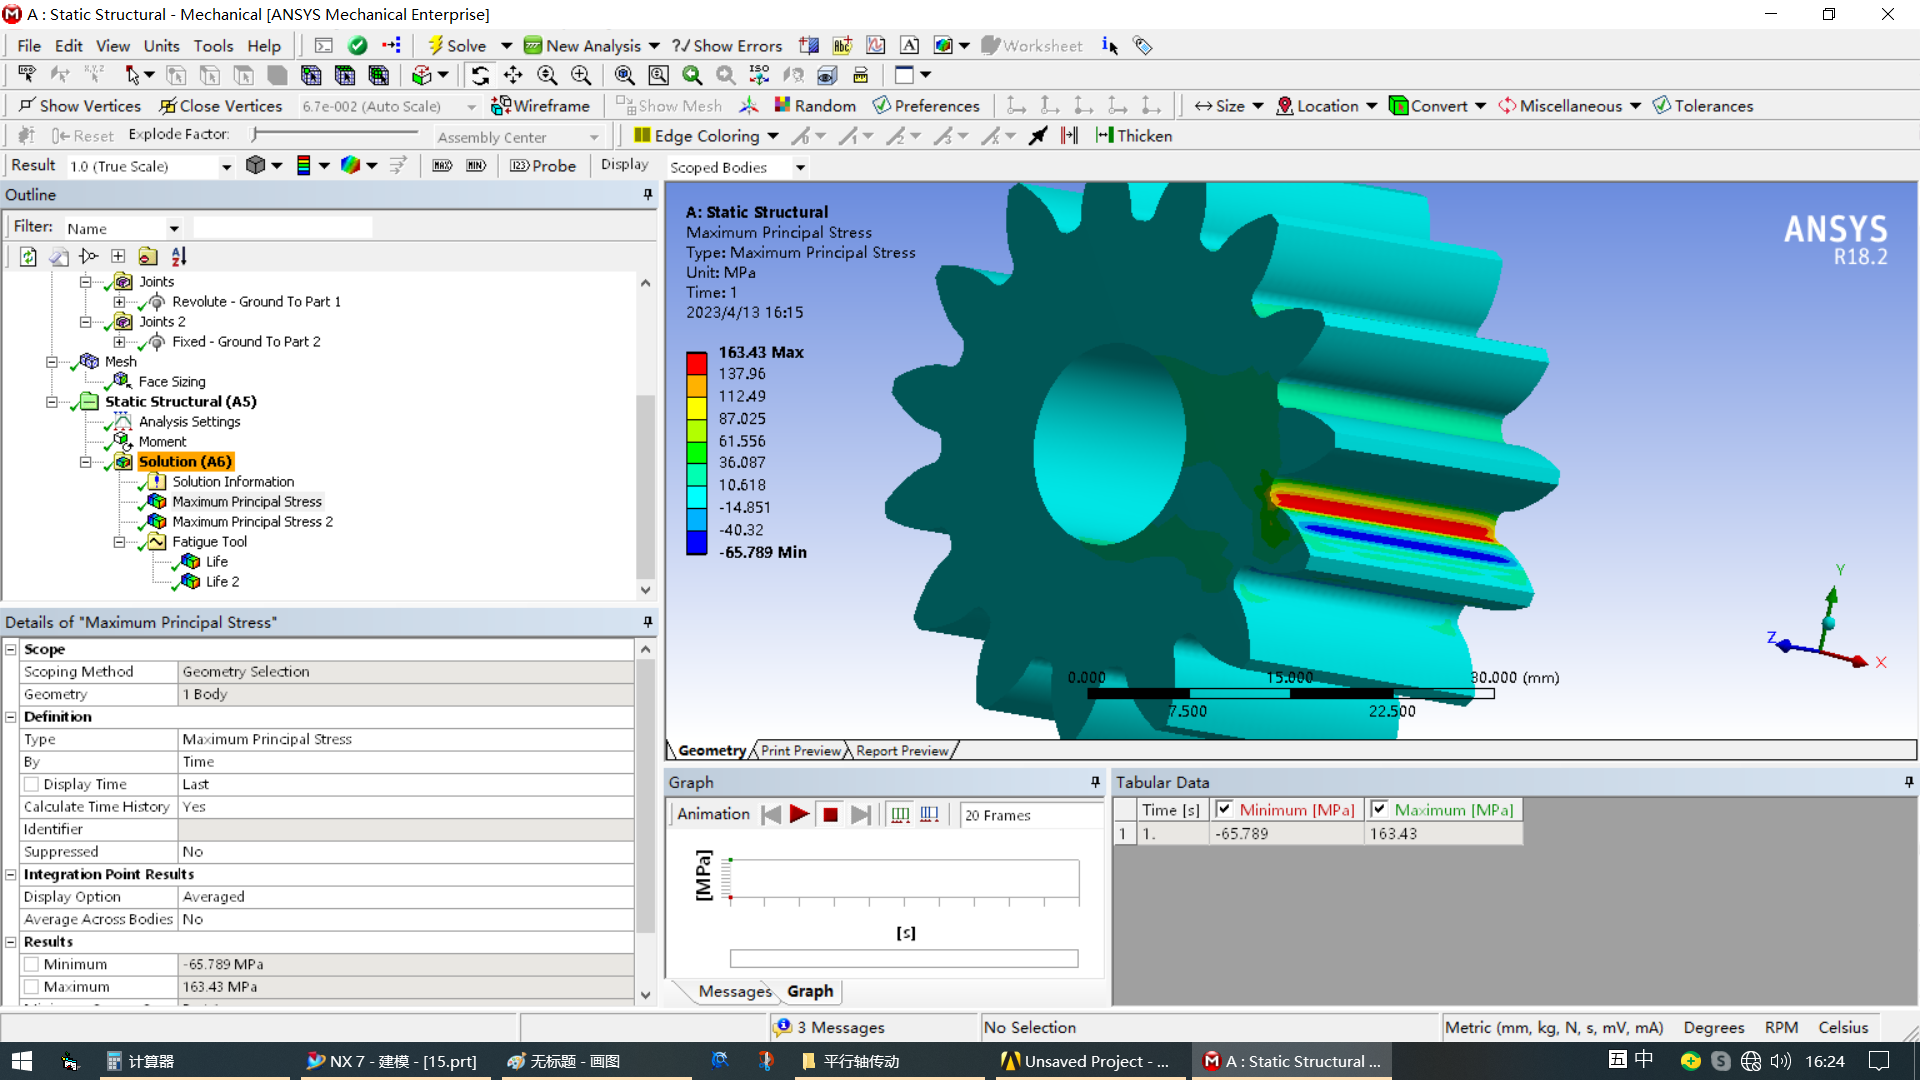This screenshot has height=1080, width=1920.
Task: Click the Thicken button
Action: (x=1134, y=136)
